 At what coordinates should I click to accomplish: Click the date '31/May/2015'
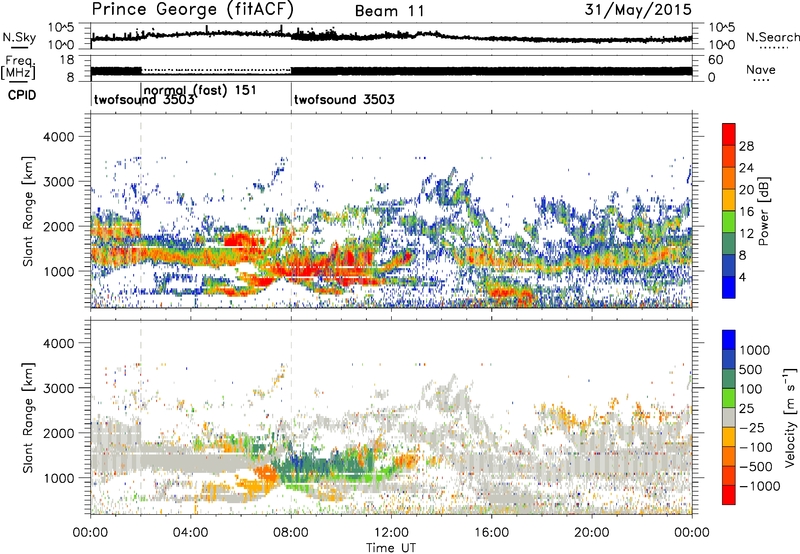point(638,10)
